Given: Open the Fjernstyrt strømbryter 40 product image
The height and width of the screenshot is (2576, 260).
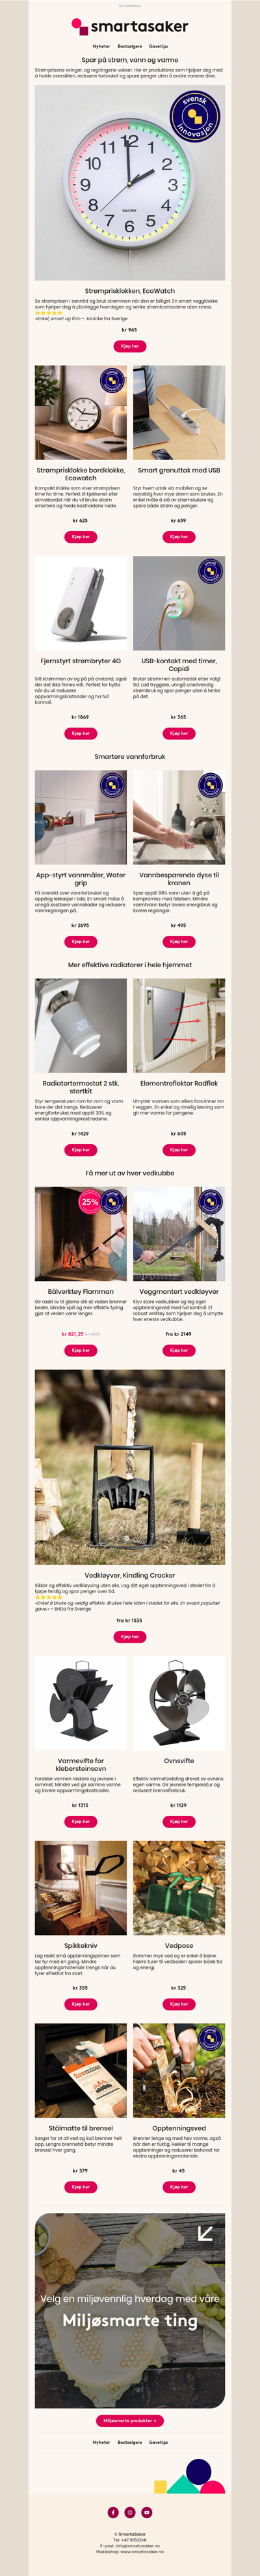Looking at the screenshot, I should tap(81, 604).
